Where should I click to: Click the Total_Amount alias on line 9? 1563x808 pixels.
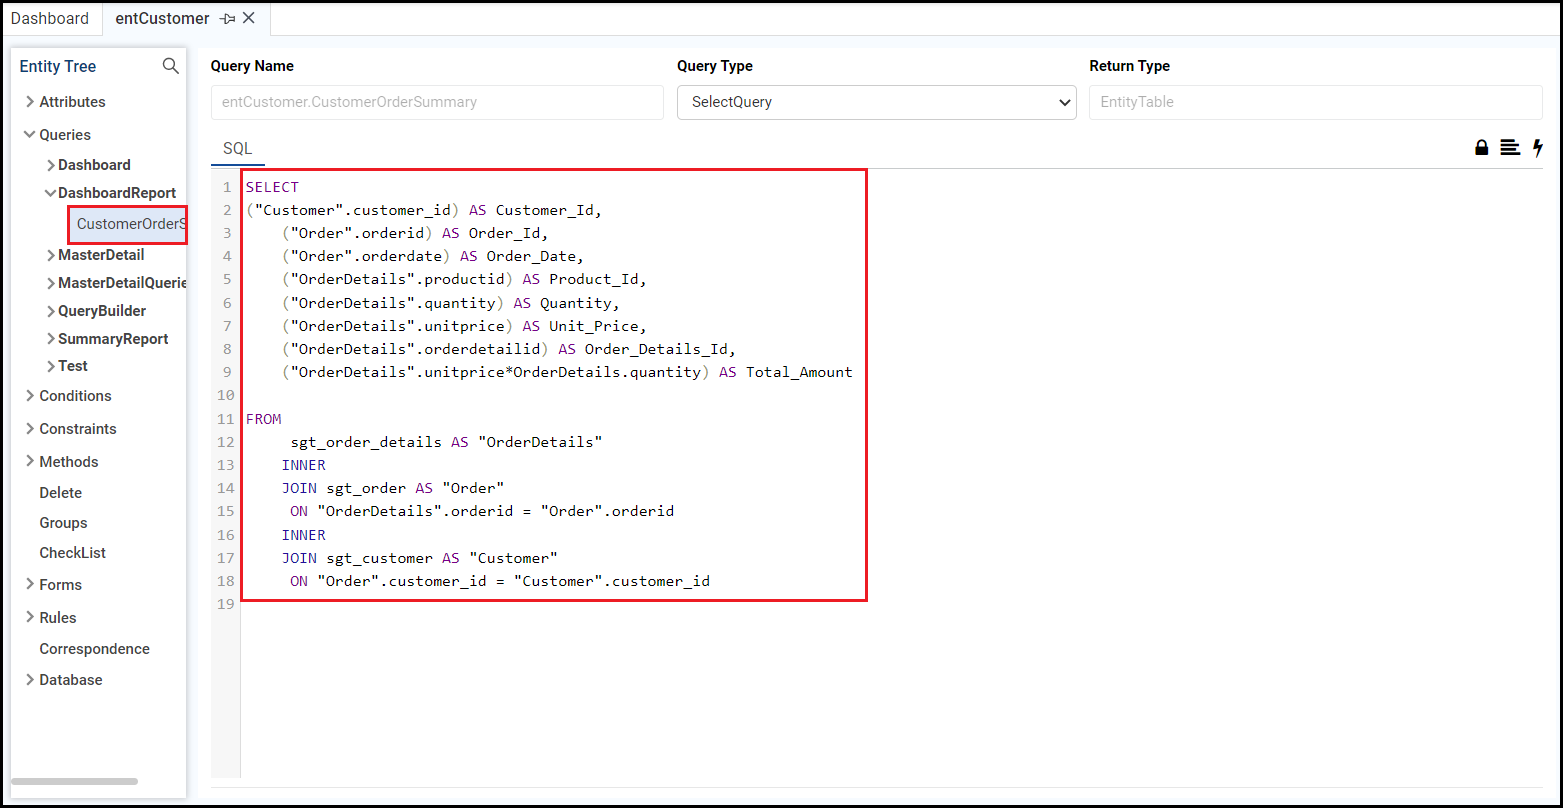tap(799, 372)
